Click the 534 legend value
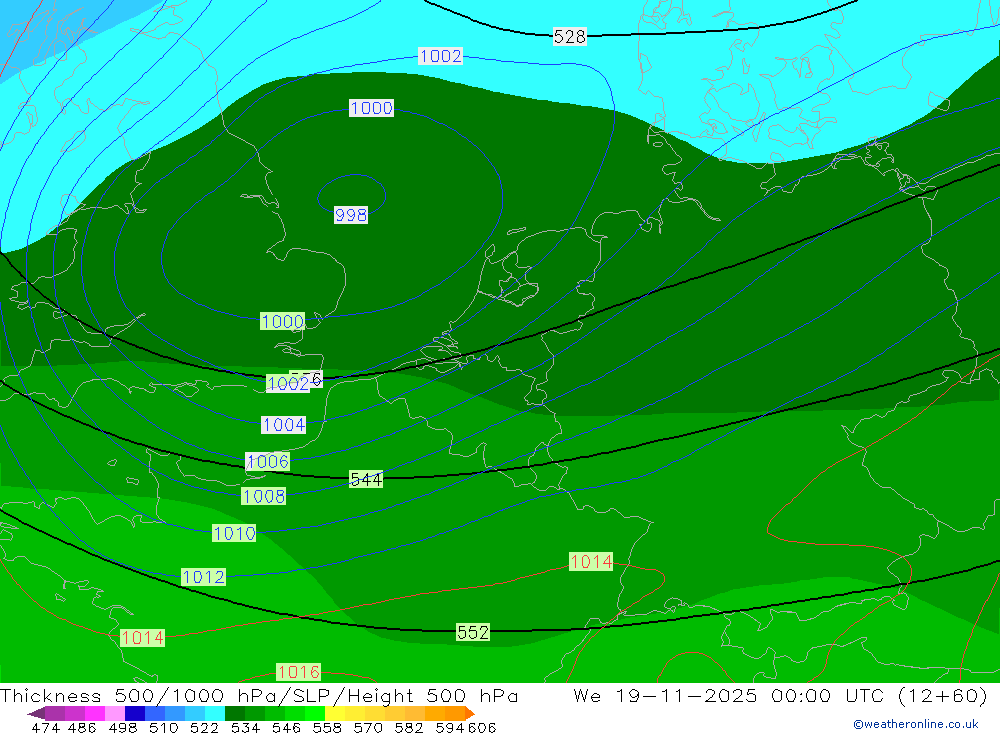The height and width of the screenshot is (733, 1000). coord(246,727)
